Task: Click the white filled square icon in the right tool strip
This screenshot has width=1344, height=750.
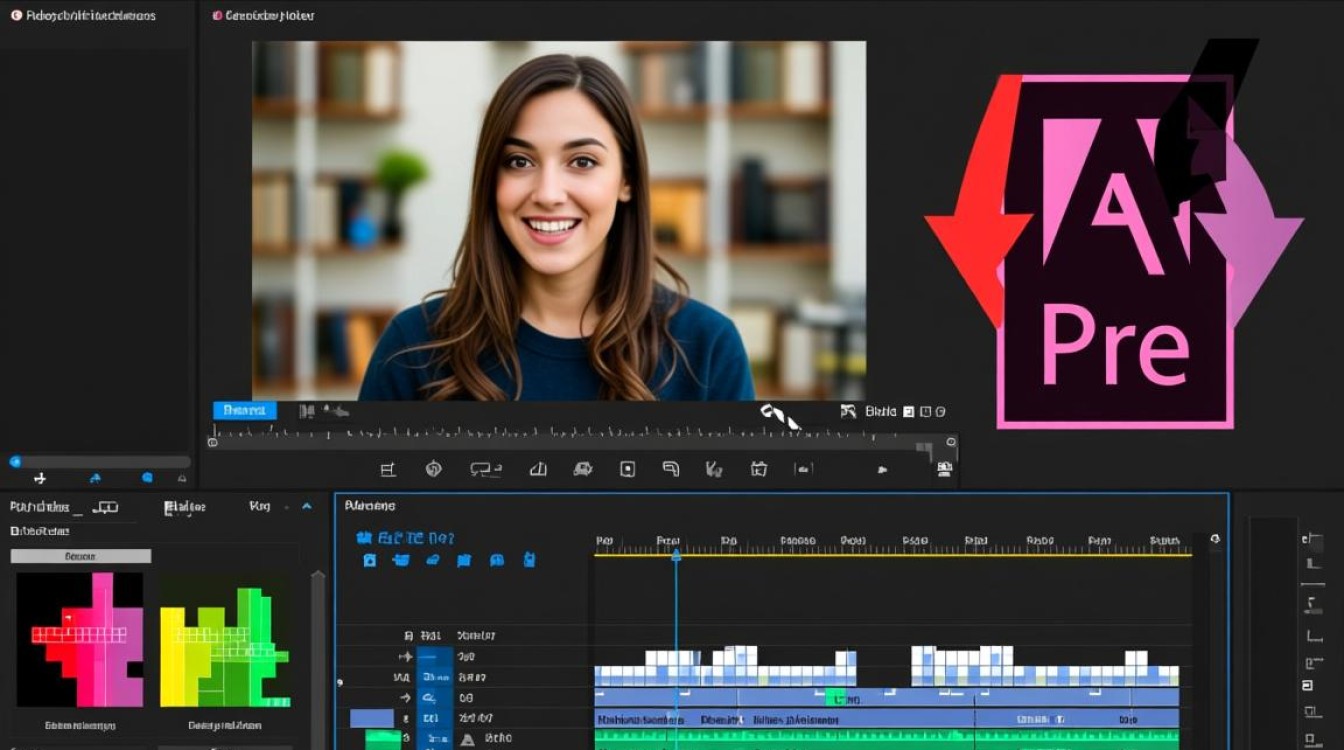Action: (x=1307, y=685)
